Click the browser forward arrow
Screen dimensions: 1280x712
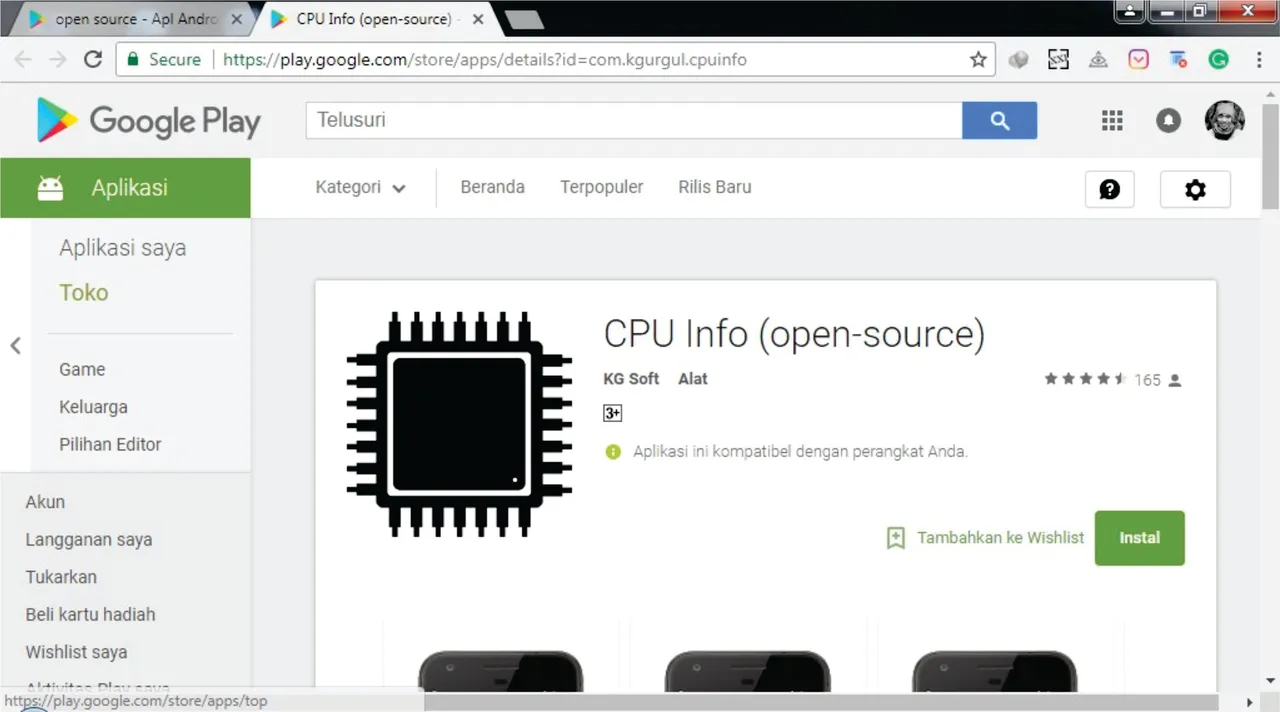[58, 60]
